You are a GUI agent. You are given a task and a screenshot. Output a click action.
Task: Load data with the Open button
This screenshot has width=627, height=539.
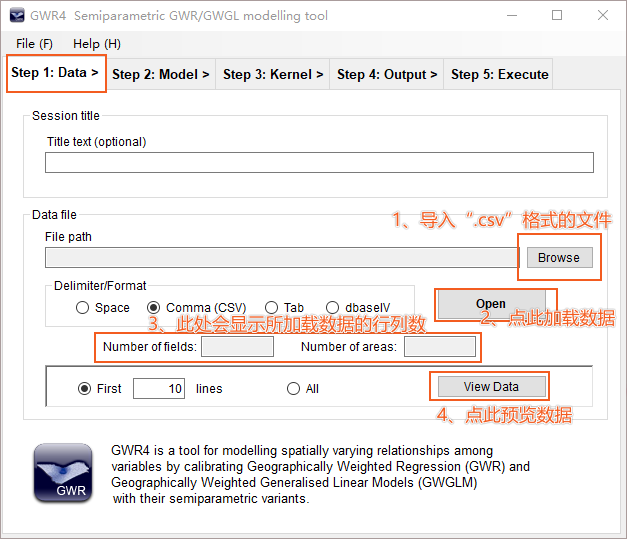(491, 303)
